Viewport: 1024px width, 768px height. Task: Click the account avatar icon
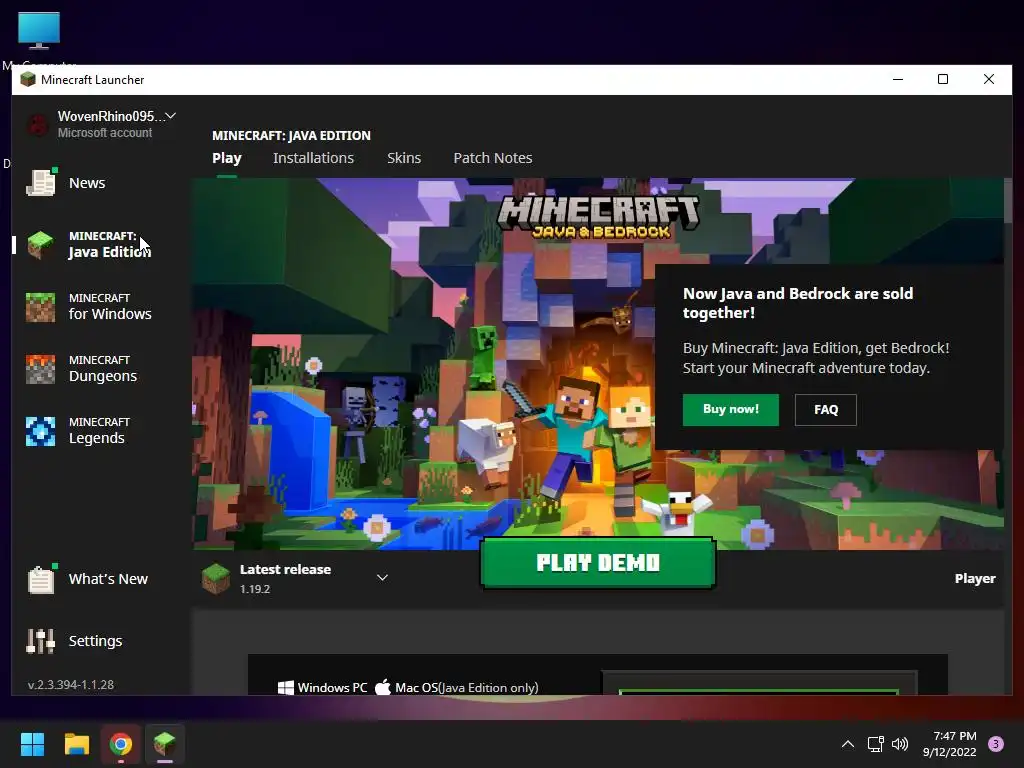pos(38,124)
